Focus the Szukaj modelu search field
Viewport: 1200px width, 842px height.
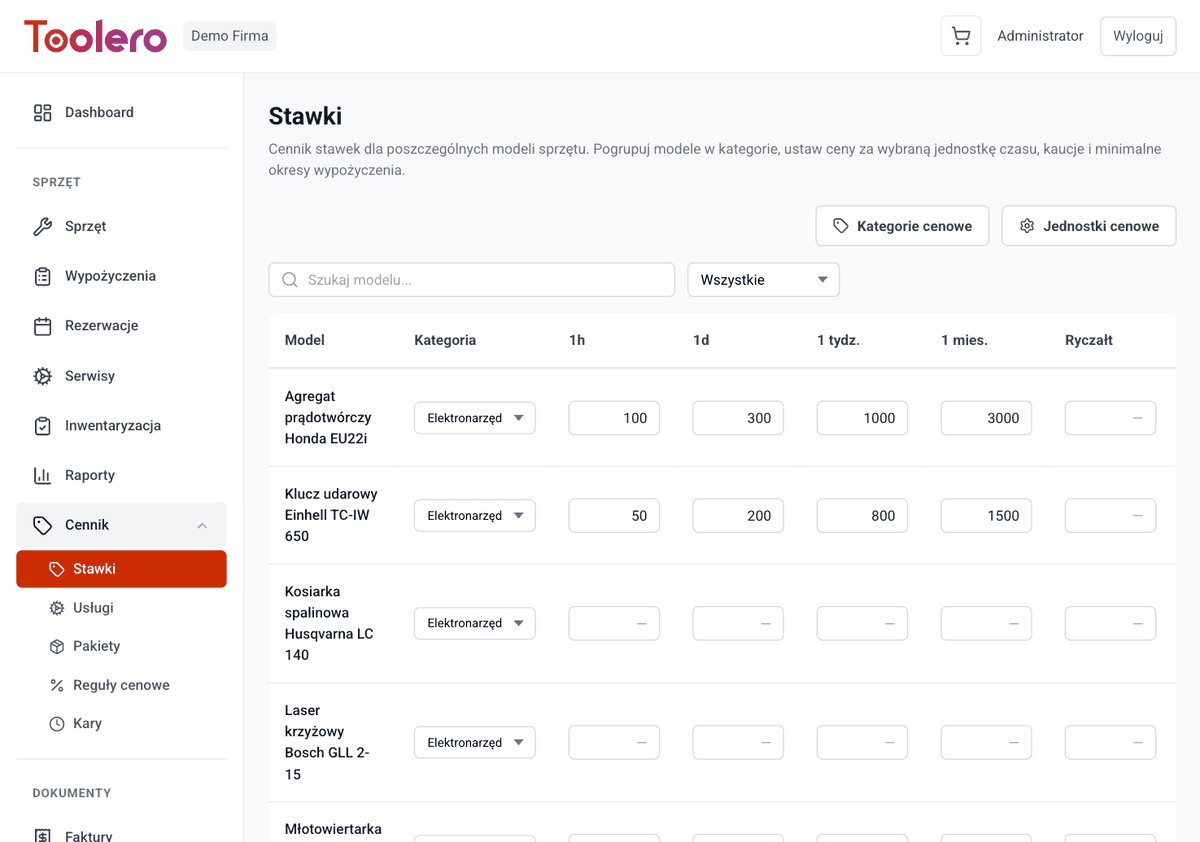[x=472, y=280]
